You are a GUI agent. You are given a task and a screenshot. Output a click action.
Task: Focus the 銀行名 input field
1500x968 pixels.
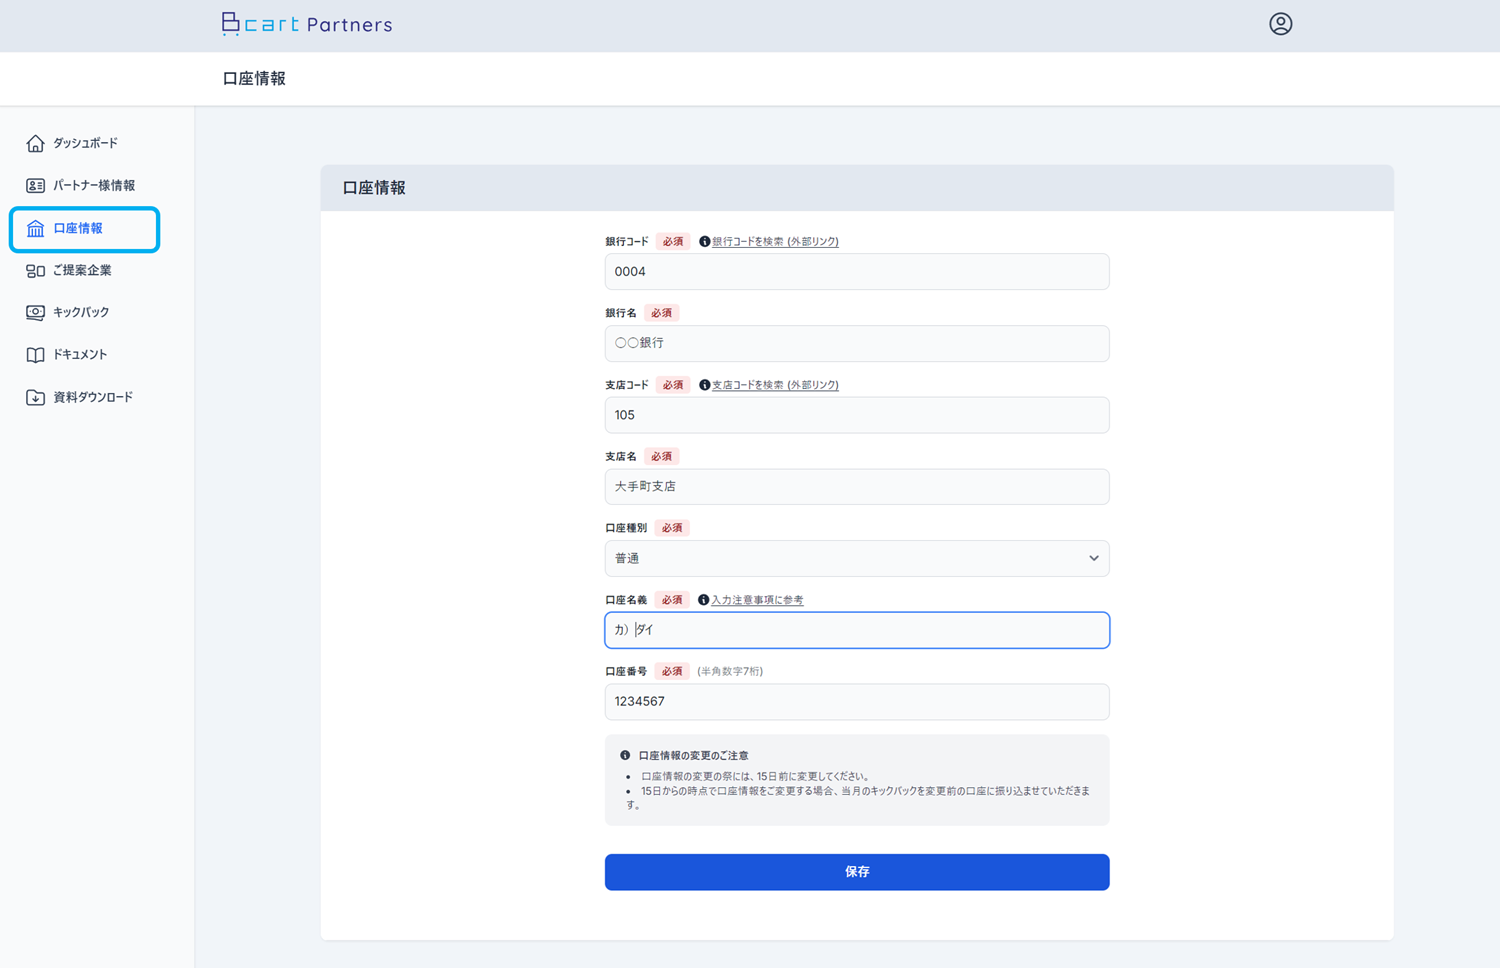coord(857,343)
